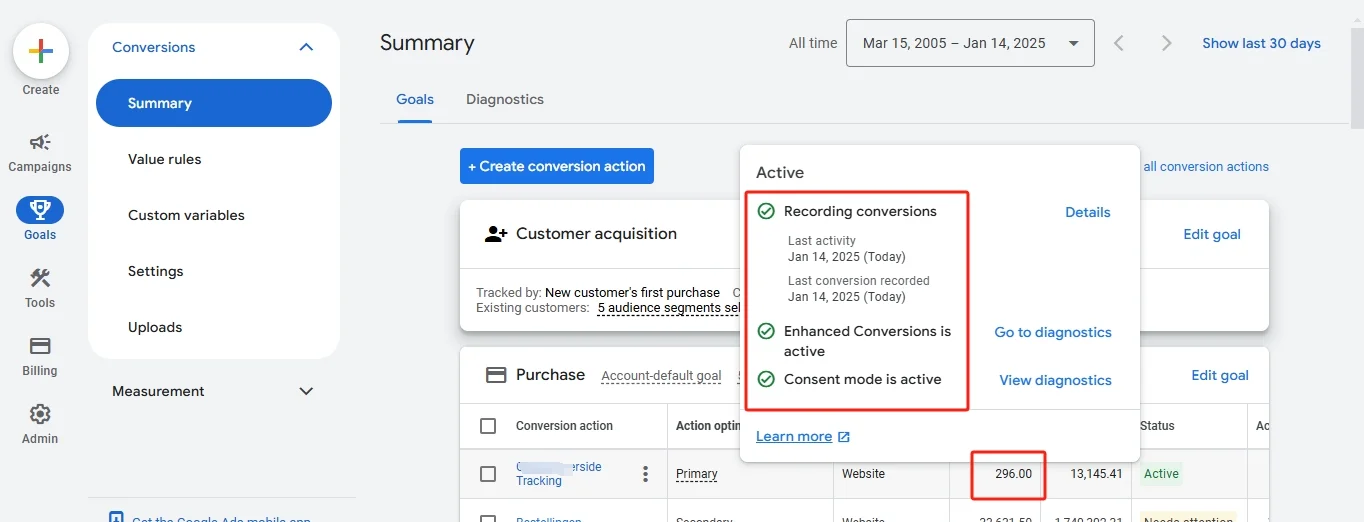Click Consent mode green check icon
The image size is (1364, 522).
tap(766, 379)
